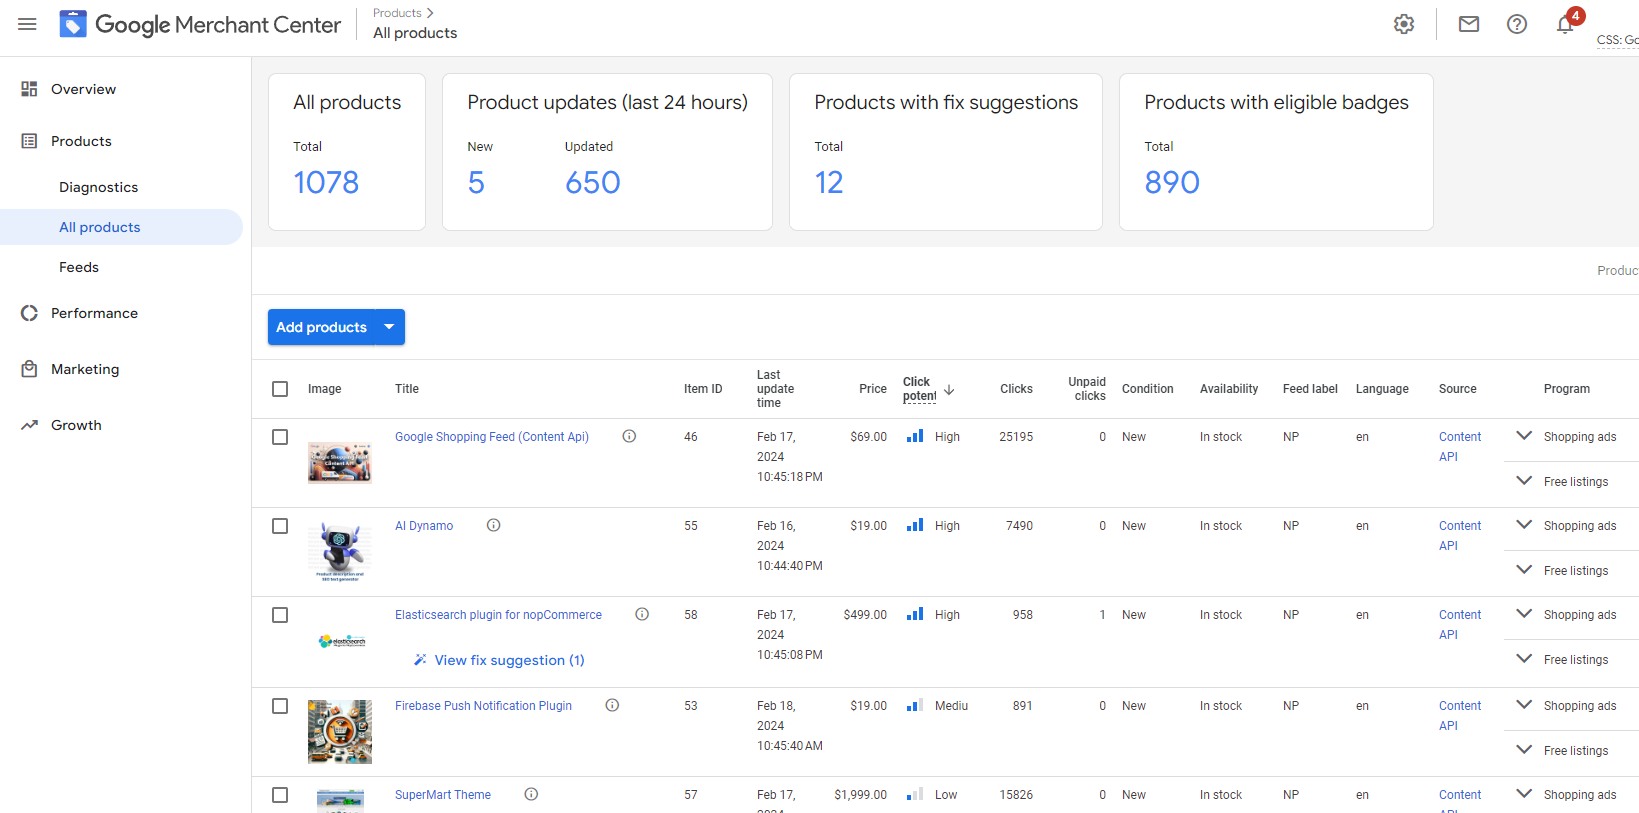This screenshot has height=813, width=1639.
Task: Click the Add products button
Action: 321,327
